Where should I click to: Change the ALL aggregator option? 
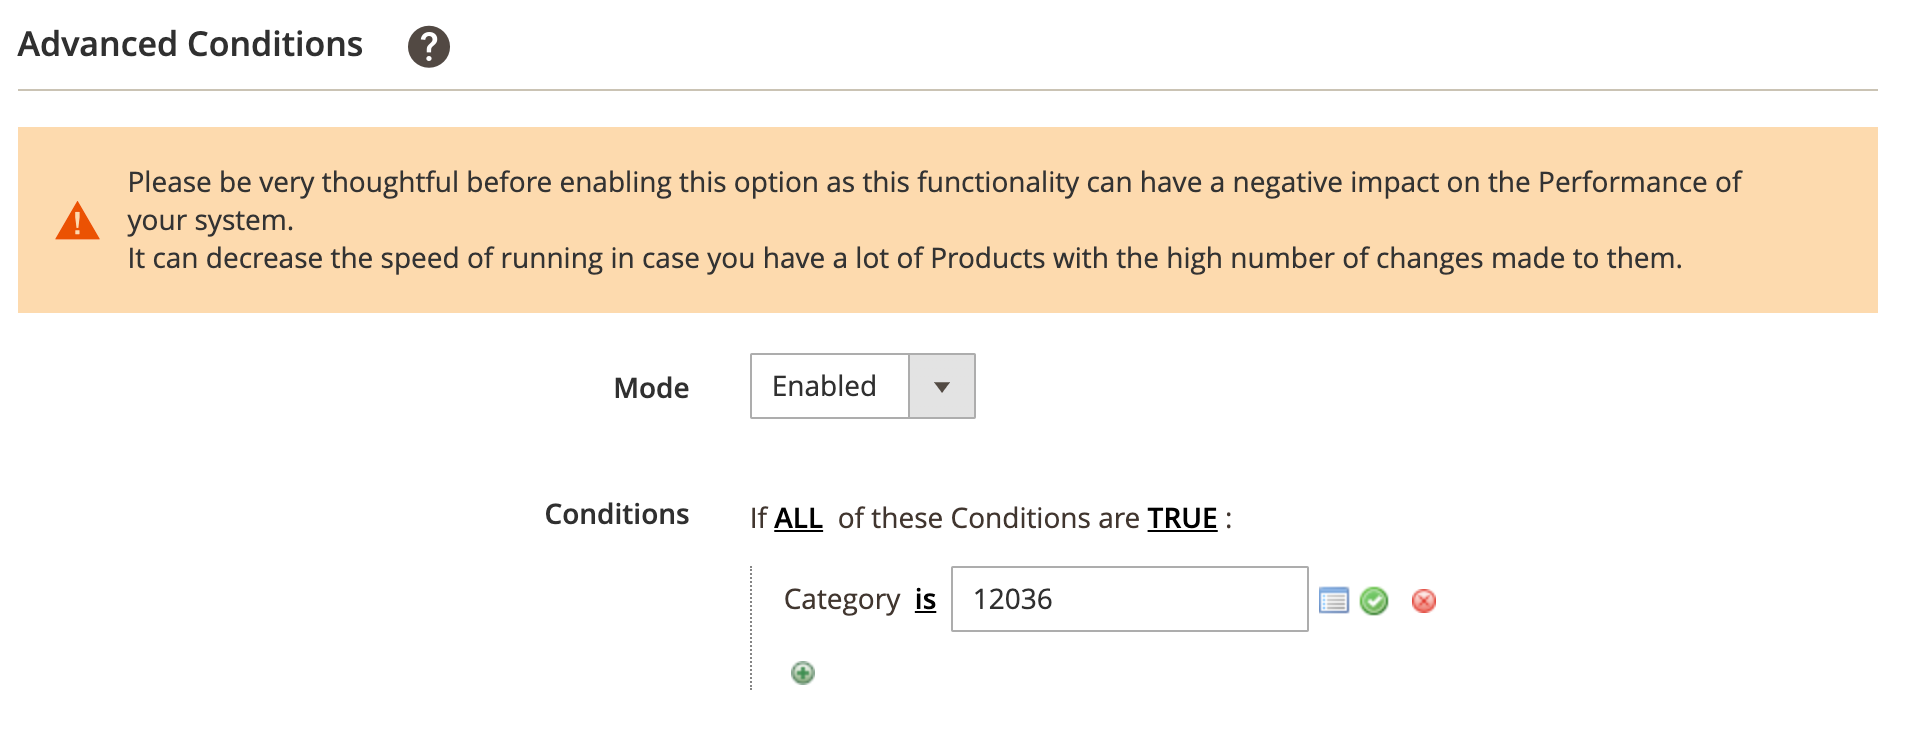pos(798,518)
